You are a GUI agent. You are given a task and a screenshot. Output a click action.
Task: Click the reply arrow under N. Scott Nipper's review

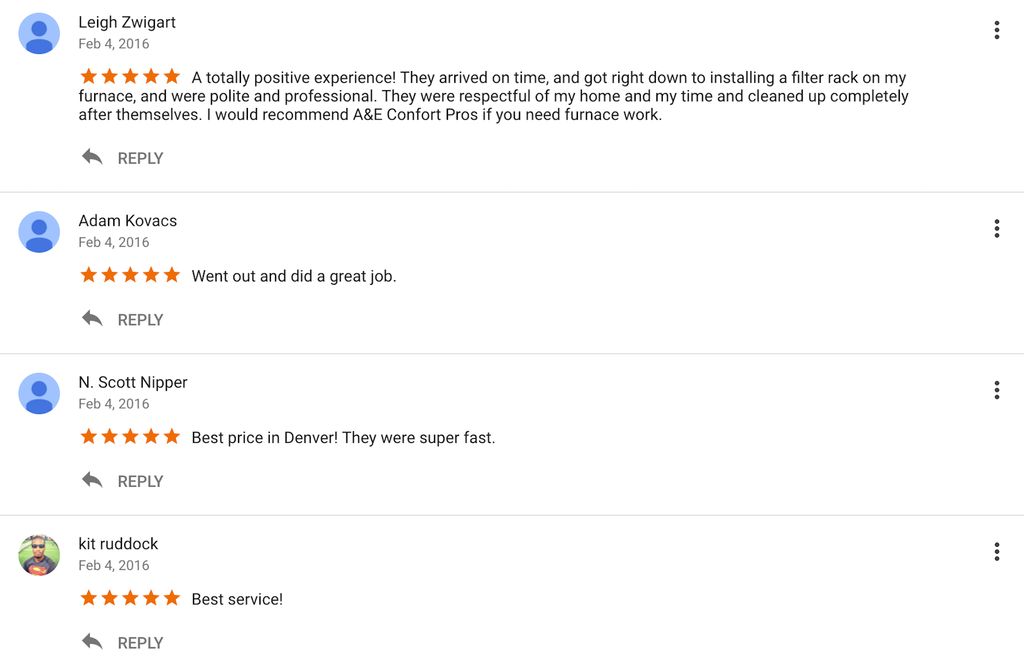click(91, 480)
